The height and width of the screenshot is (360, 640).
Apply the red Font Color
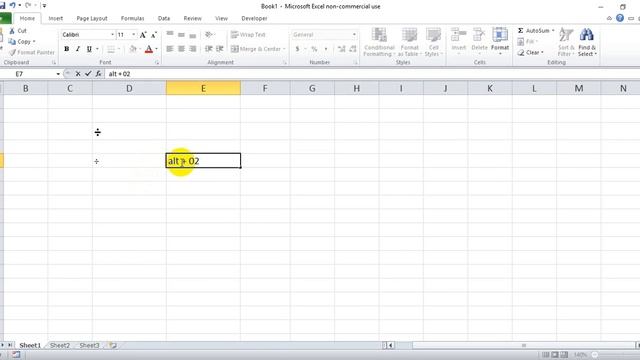pyautogui.click(x=149, y=49)
